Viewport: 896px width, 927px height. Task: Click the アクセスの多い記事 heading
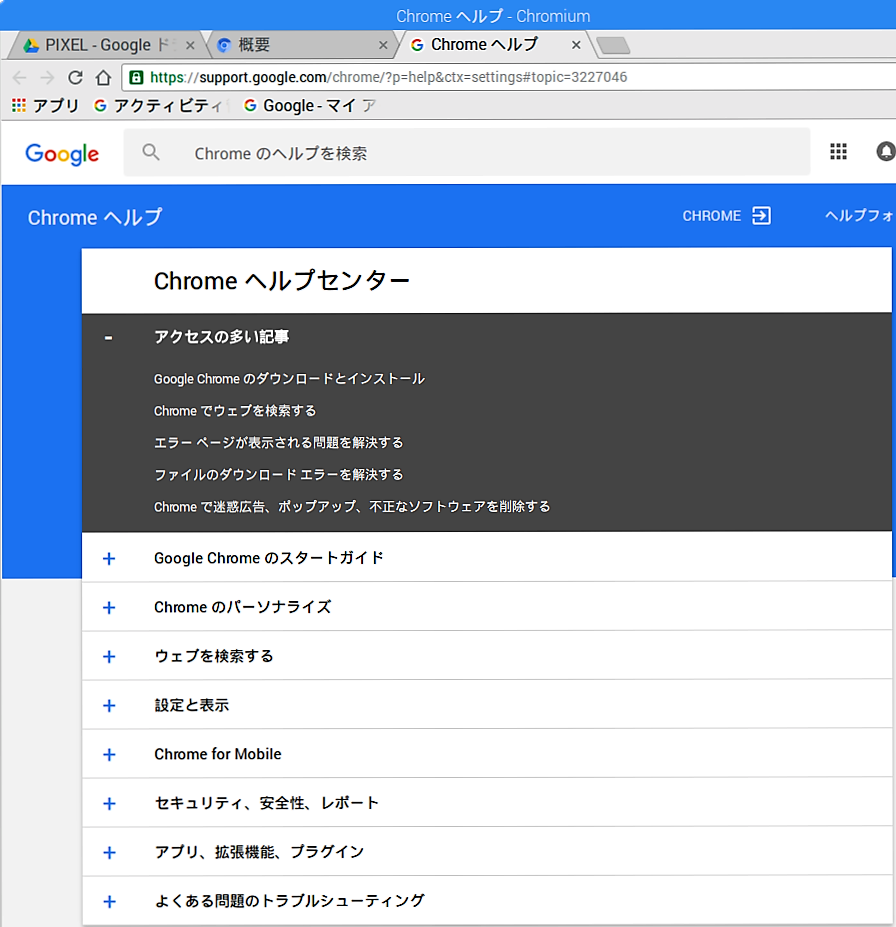[222, 337]
